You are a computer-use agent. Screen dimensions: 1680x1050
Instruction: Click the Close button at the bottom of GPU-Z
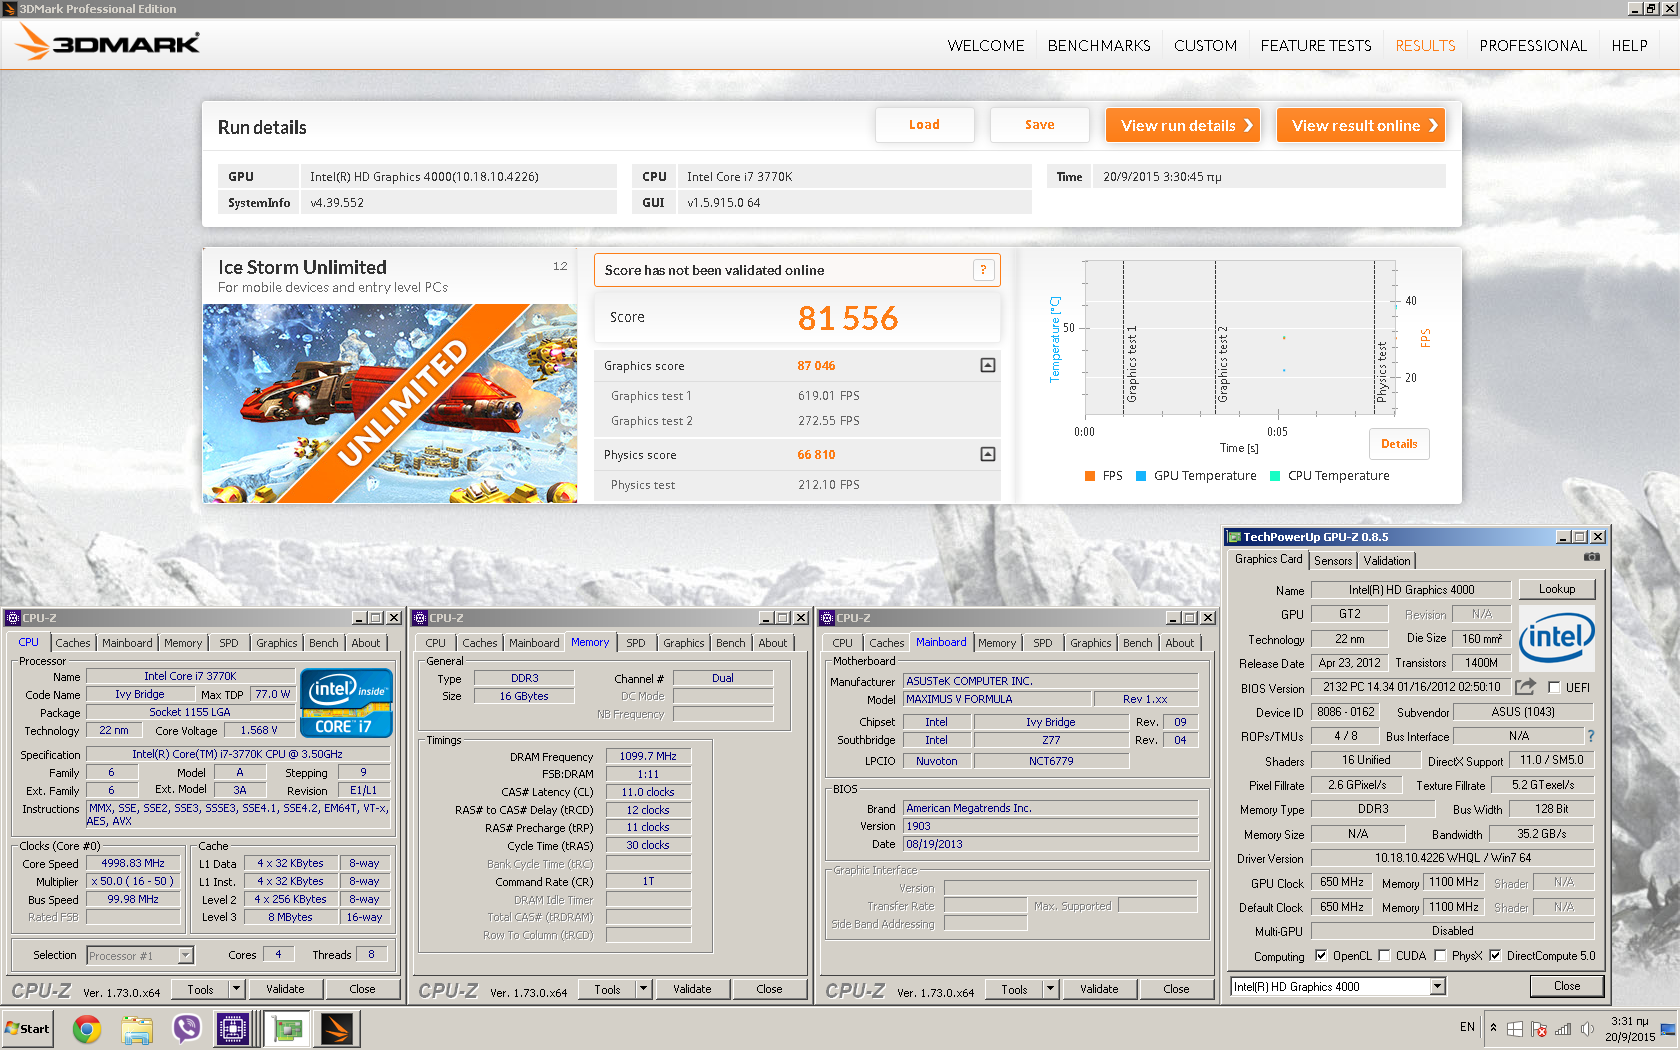(x=1567, y=986)
